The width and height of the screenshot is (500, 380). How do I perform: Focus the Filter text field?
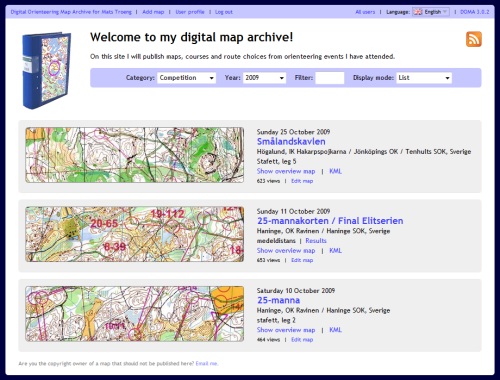[330, 78]
